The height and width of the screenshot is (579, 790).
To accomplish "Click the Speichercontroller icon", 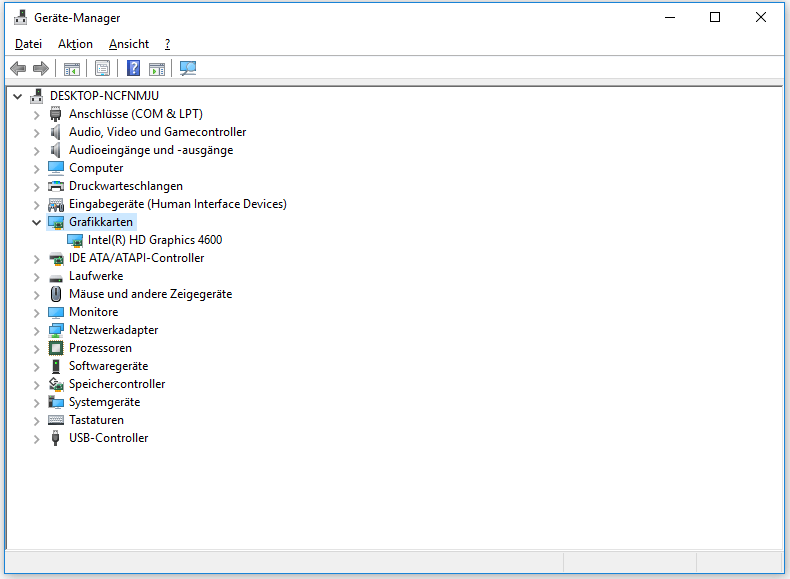I will (56, 384).
